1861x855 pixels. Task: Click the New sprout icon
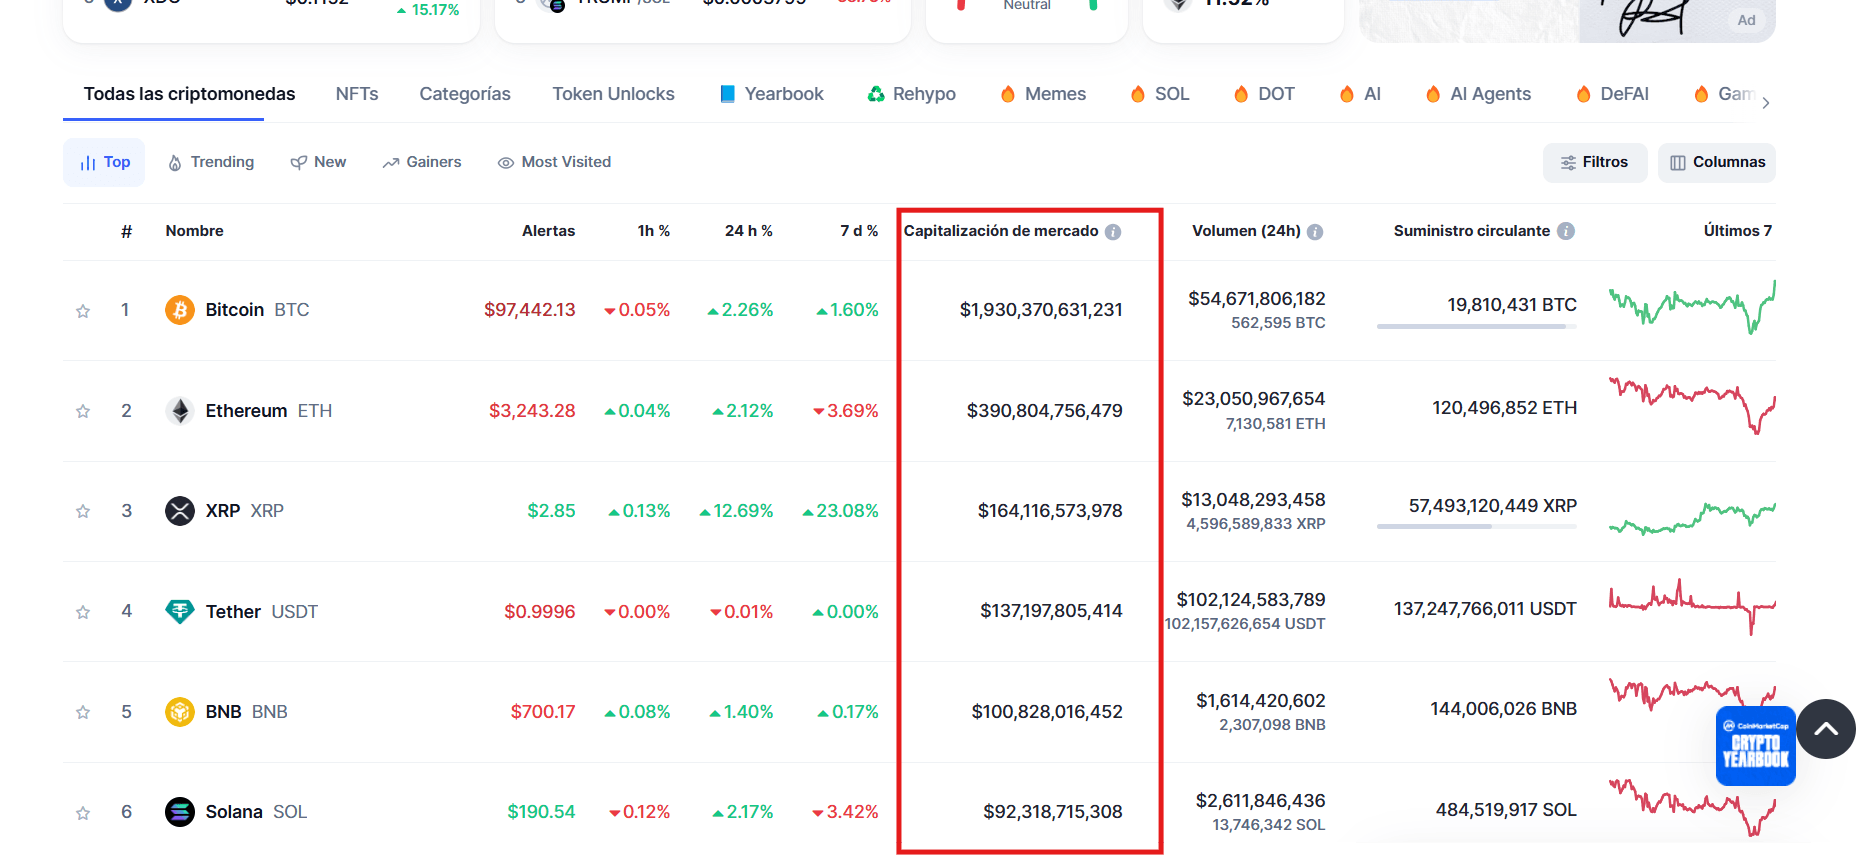(x=298, y=163)
